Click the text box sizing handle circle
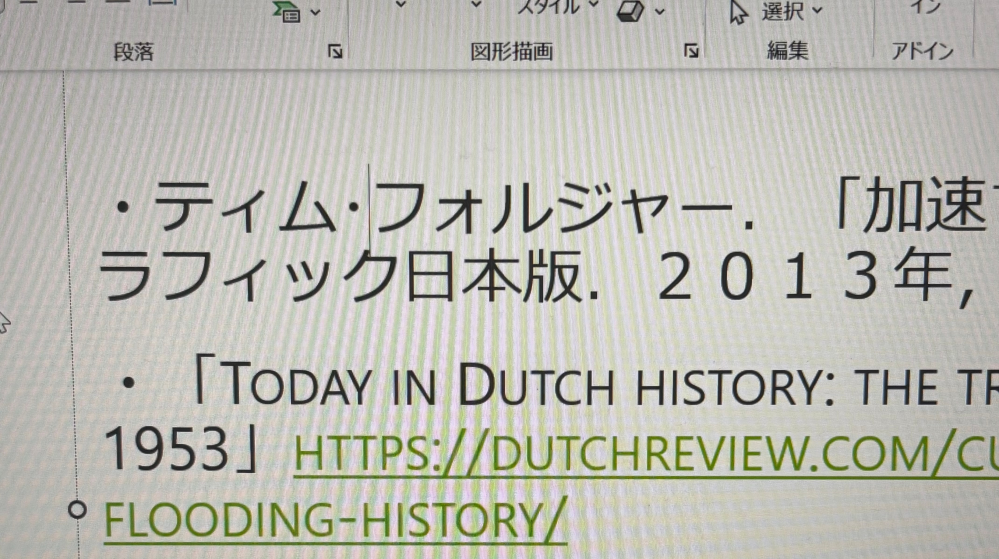Image resolution: width=999 pixels, height=559 pixels. point(77,509)
